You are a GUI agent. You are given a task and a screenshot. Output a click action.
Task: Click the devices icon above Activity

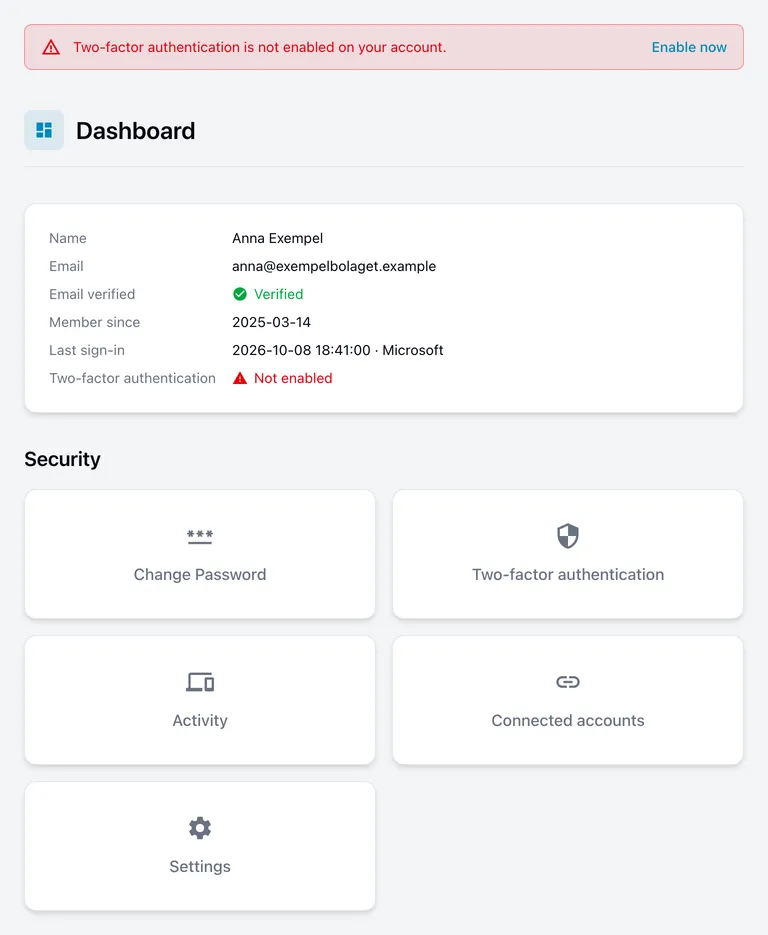200,682
